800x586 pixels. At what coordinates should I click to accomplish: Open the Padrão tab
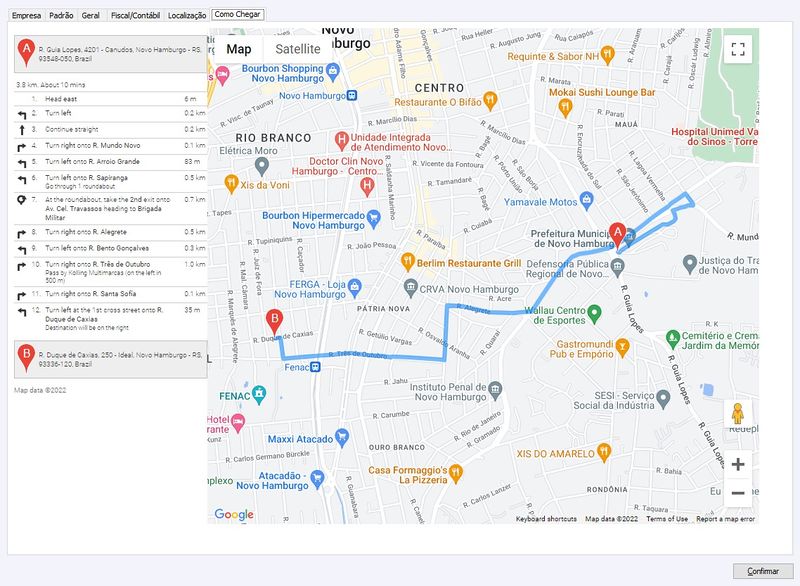point(61,15)
